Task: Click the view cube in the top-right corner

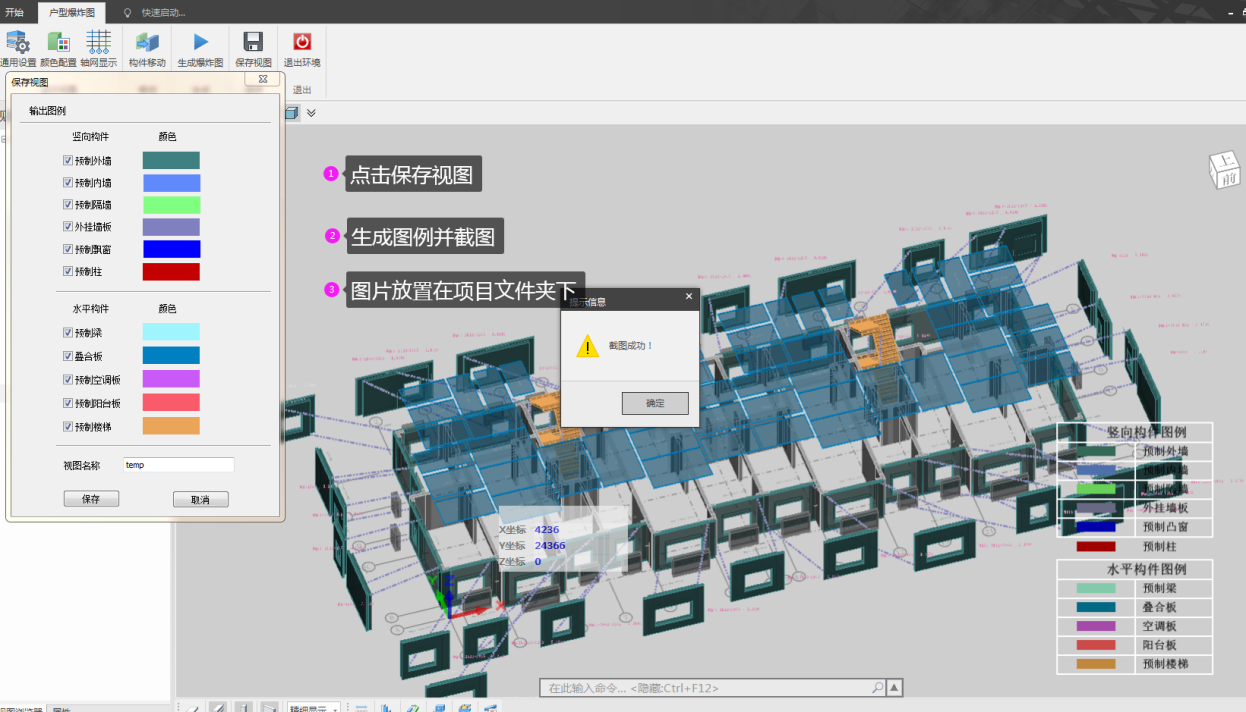Action: [1224, 170]
